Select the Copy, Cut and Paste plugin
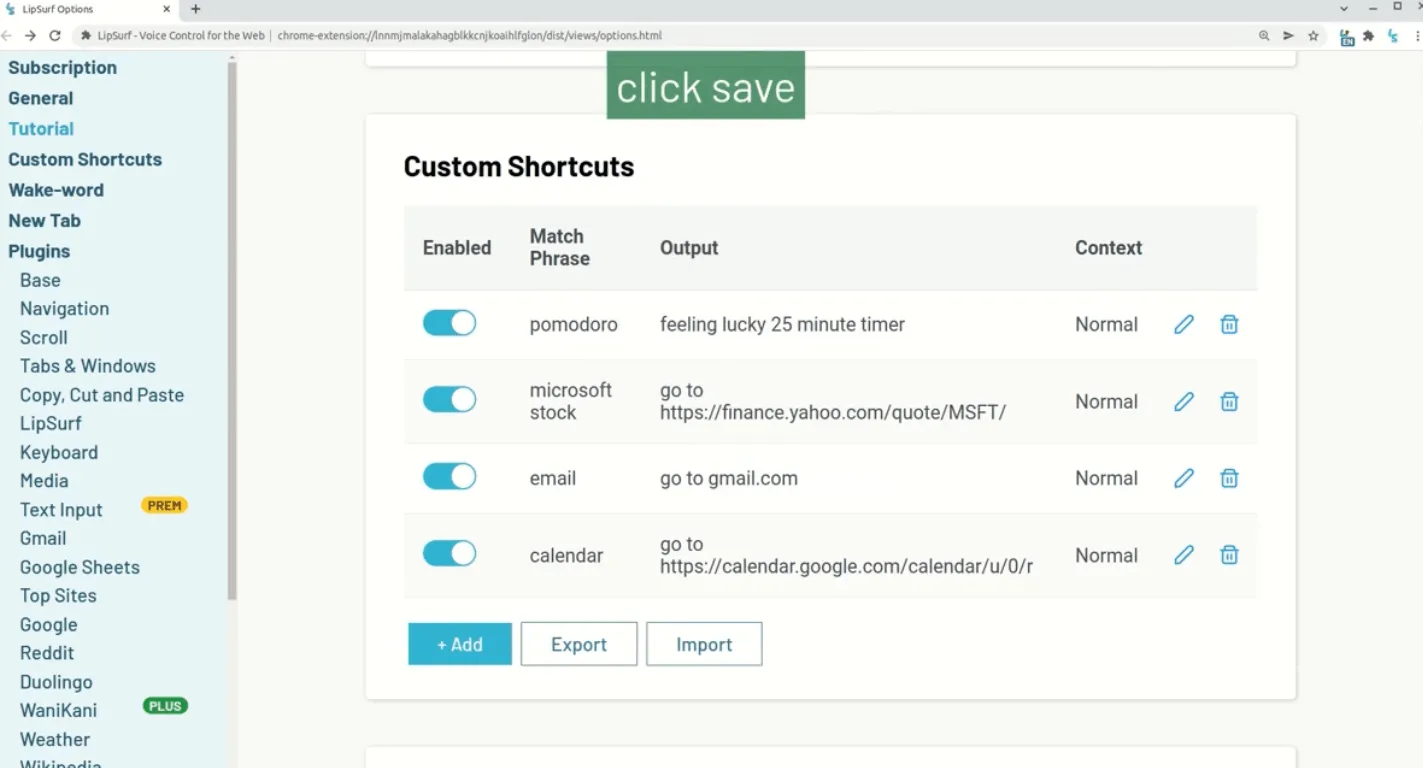This screenshot has height=768, width=1423. click(102, 395)
